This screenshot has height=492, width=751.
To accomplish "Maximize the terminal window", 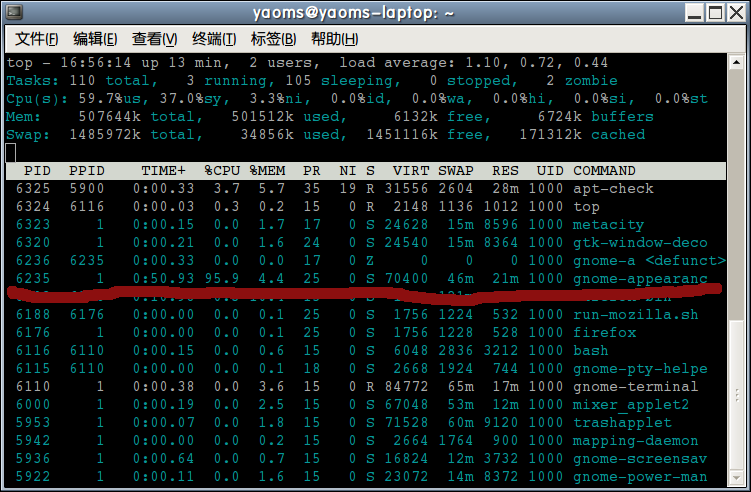I will click(x=716, y=12).
